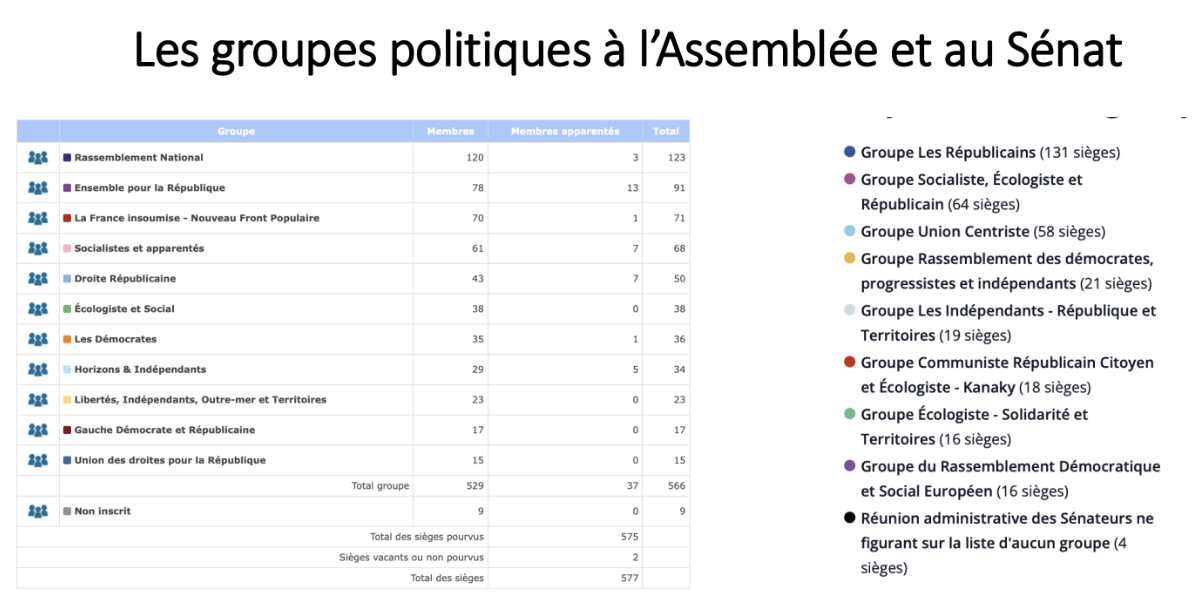Click the Union des droites pour la République link

[x=170, y=460]
